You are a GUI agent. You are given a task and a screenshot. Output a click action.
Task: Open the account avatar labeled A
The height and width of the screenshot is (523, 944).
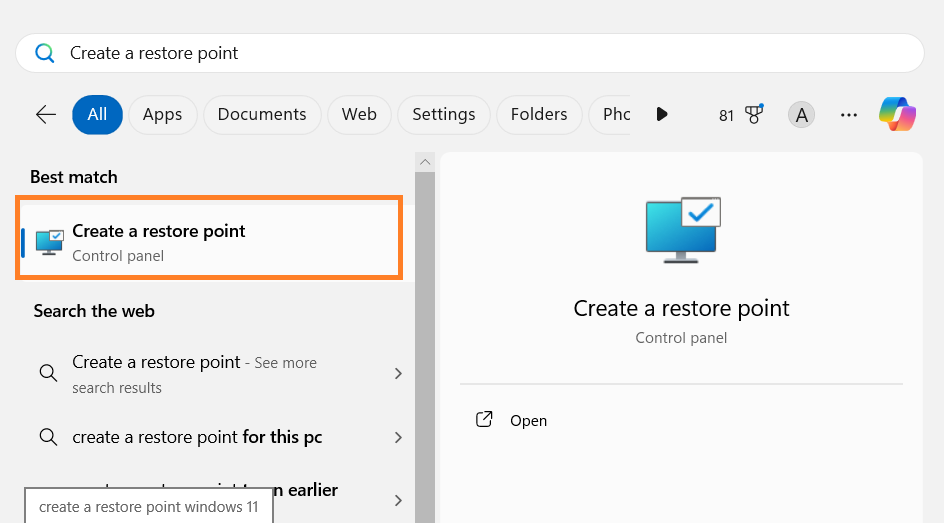click(x=800, y=115)
